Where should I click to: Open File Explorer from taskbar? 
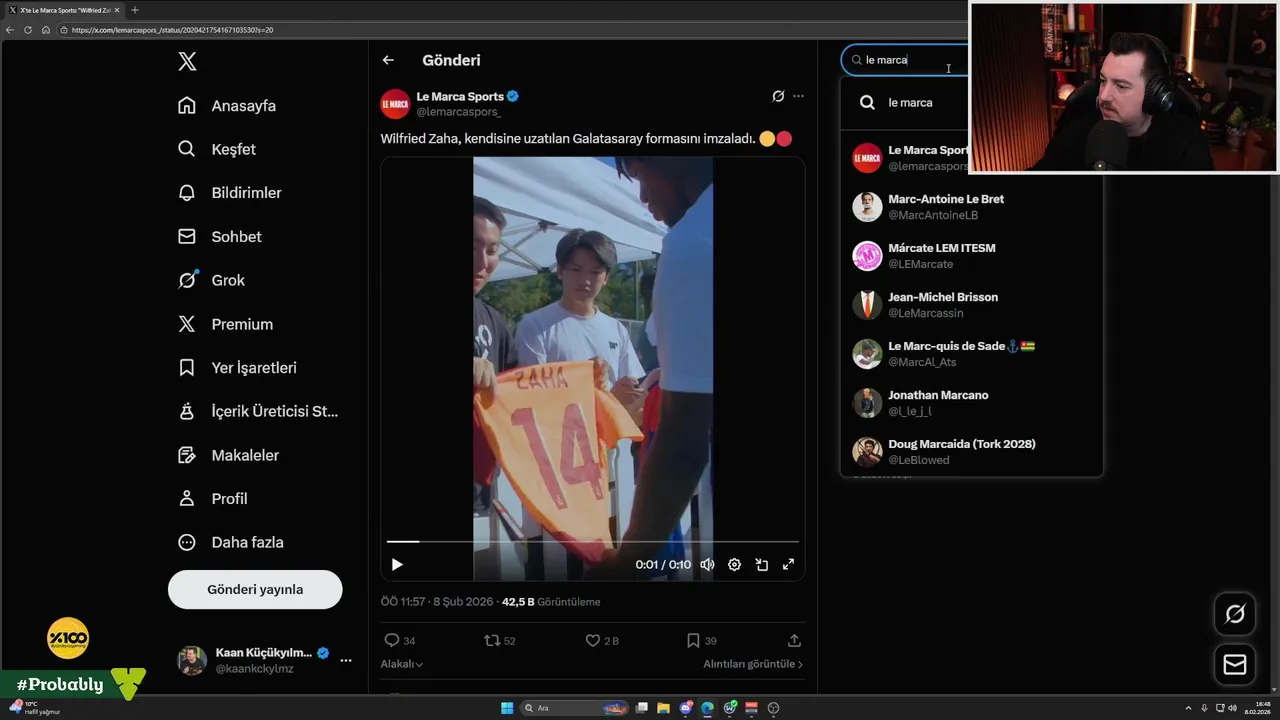tap(663, 708)
